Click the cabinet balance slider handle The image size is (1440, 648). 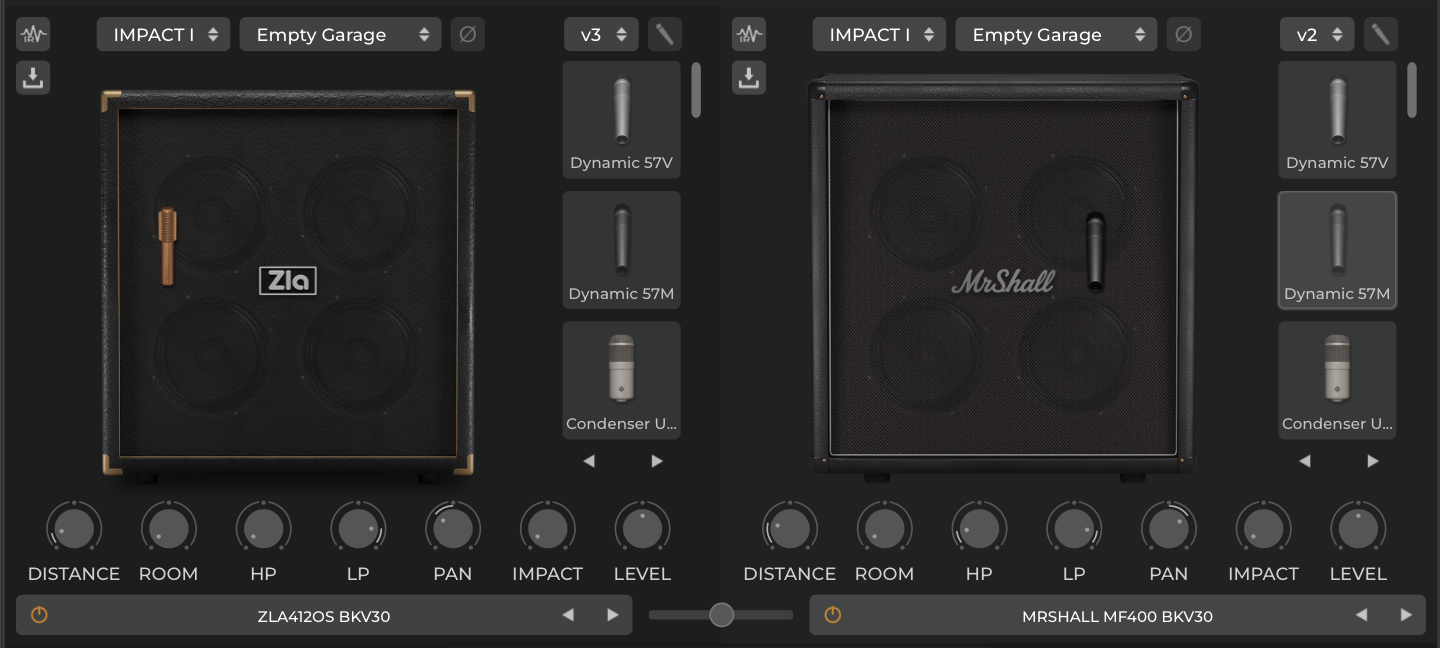(x=721, y=615)
